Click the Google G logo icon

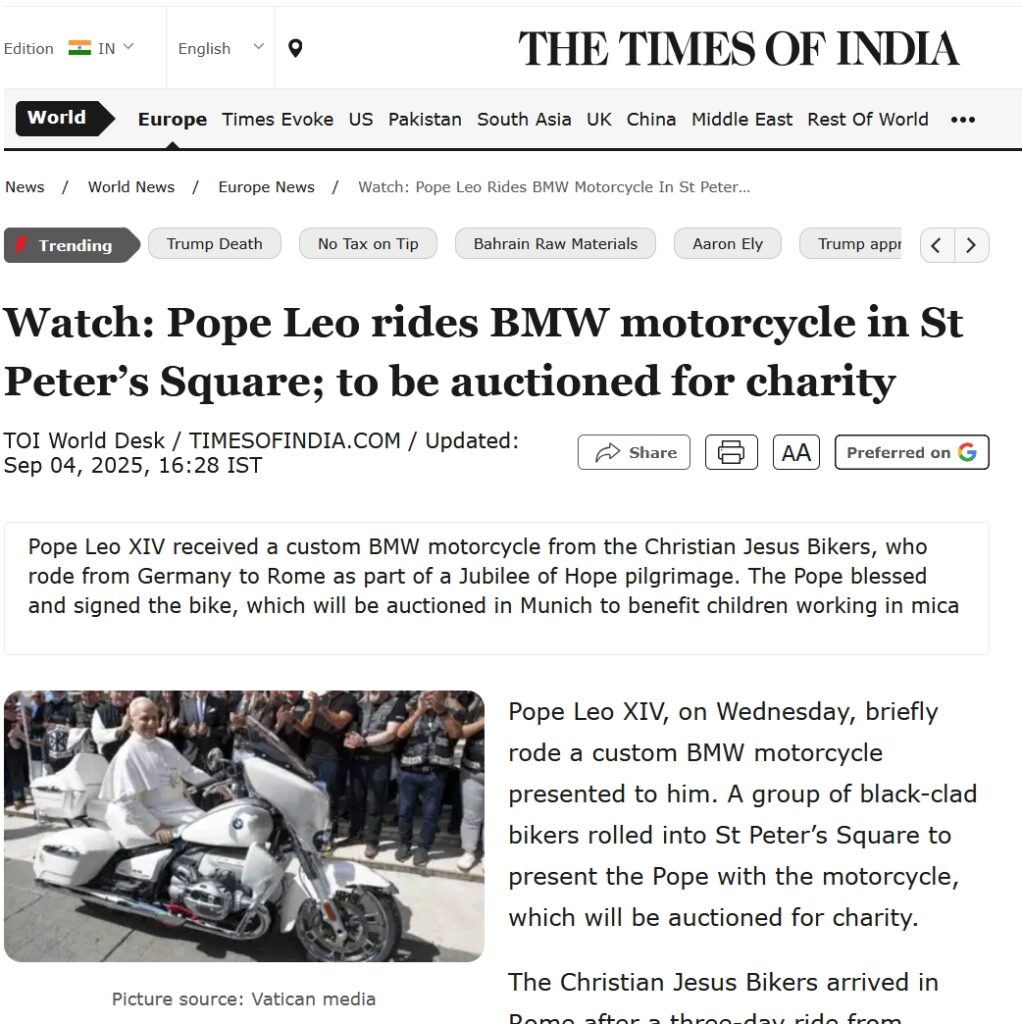coord(967,452)
